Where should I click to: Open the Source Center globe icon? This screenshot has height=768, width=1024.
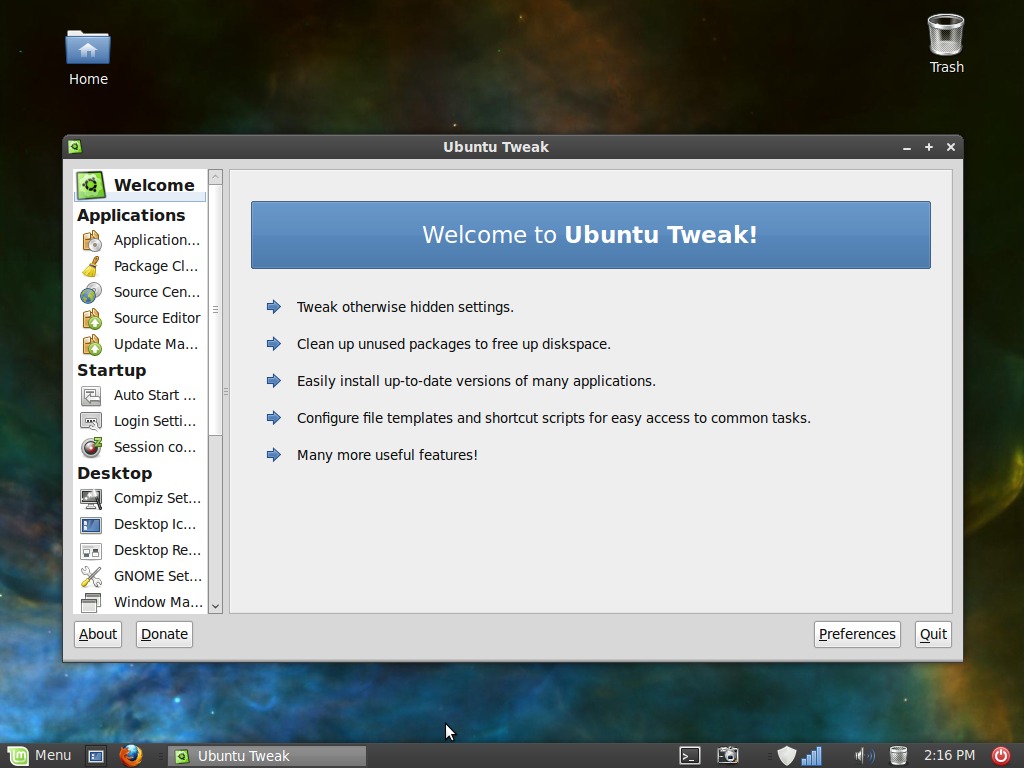pyautogui.click(x=91, y=293)
